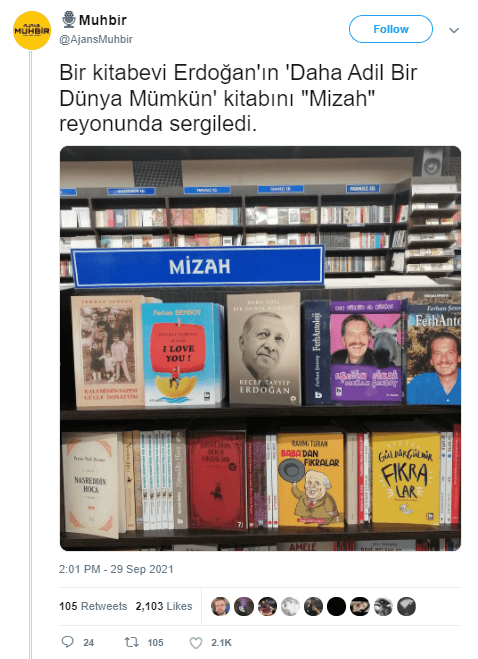
Task: Open the solid black liker avatar
Action: click(336, 606)
